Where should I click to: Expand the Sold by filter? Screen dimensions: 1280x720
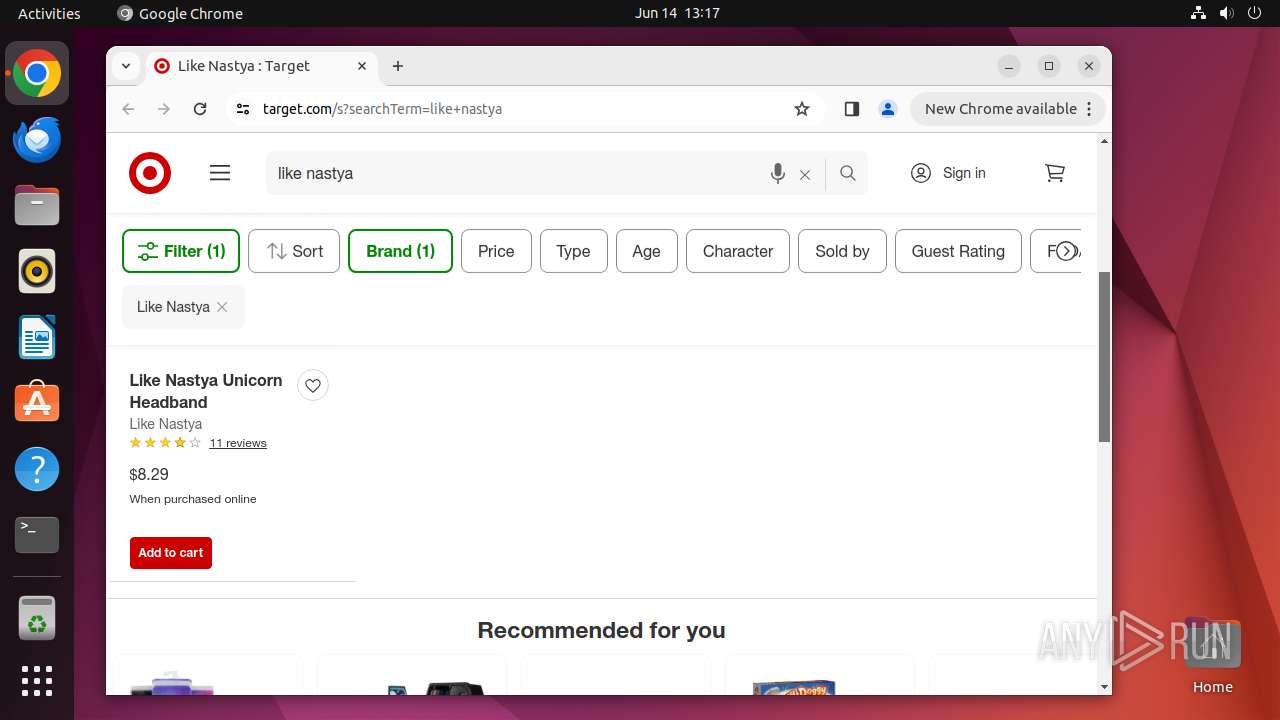click(x=842, y=251)
